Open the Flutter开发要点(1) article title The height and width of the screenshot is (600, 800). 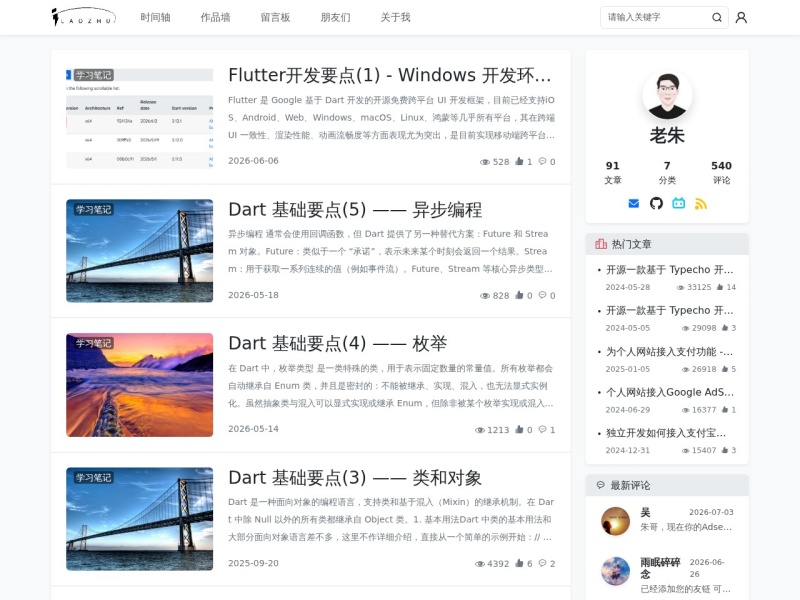pos(390,75)
